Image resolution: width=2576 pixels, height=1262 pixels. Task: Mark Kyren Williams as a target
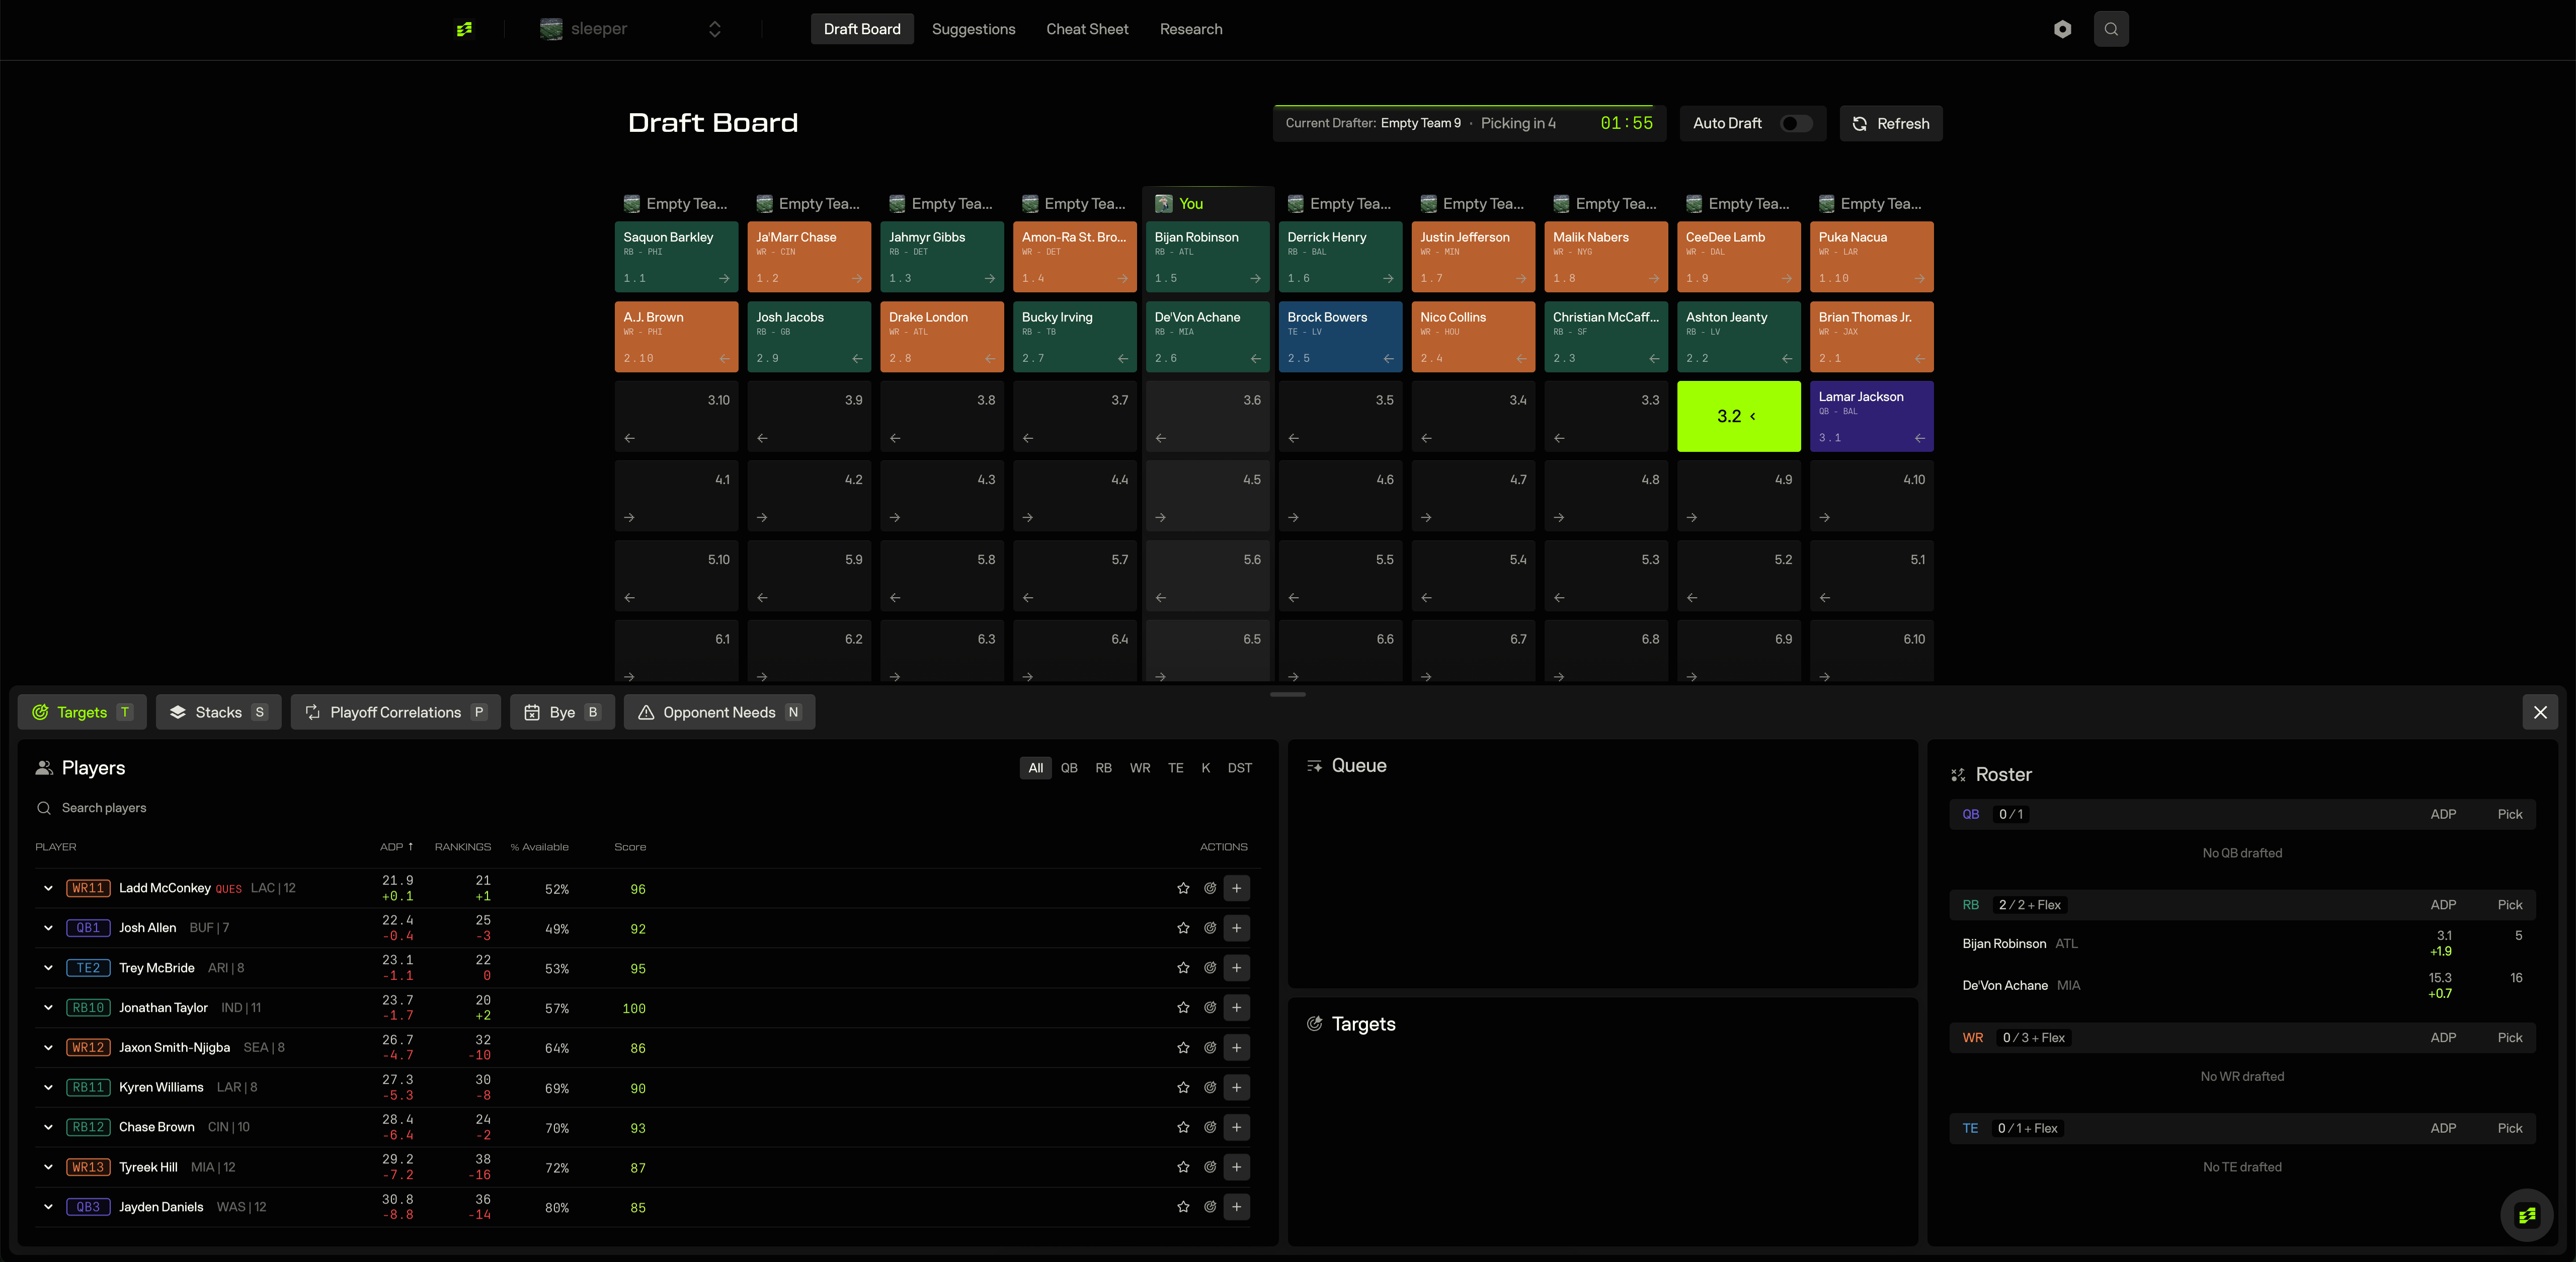(1210, 1087)
